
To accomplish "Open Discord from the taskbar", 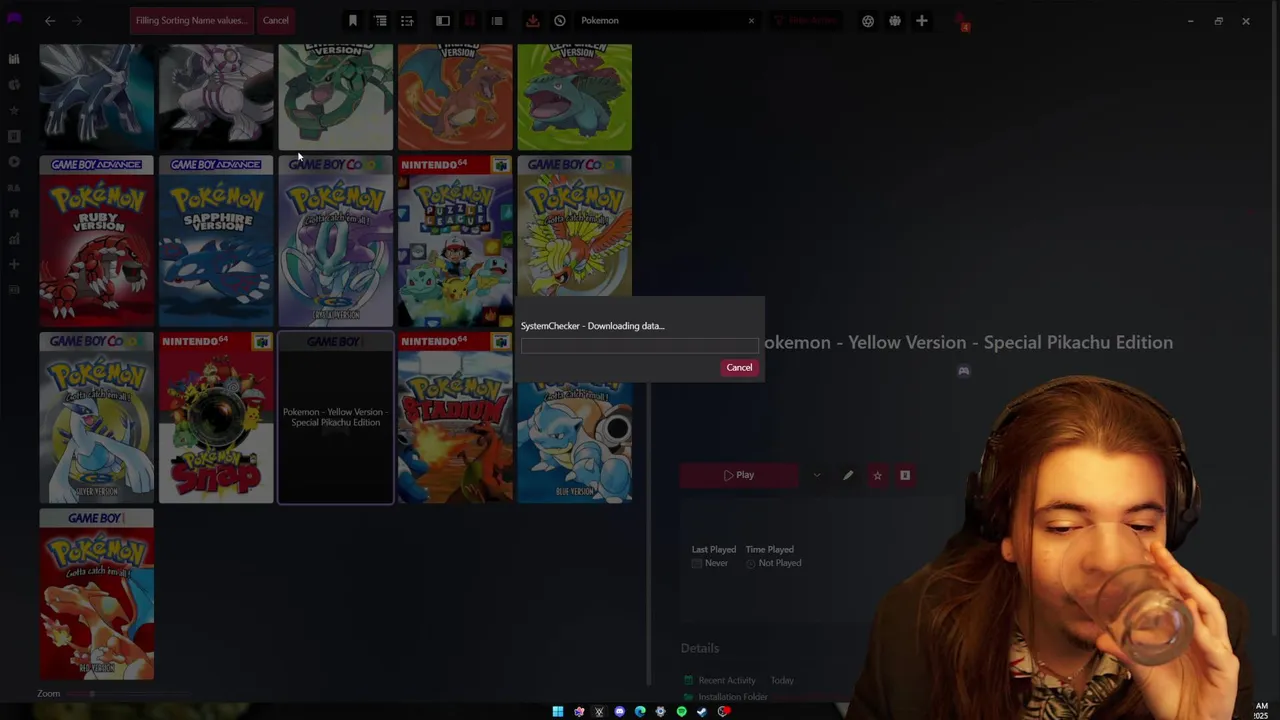I will pos(620,712).
